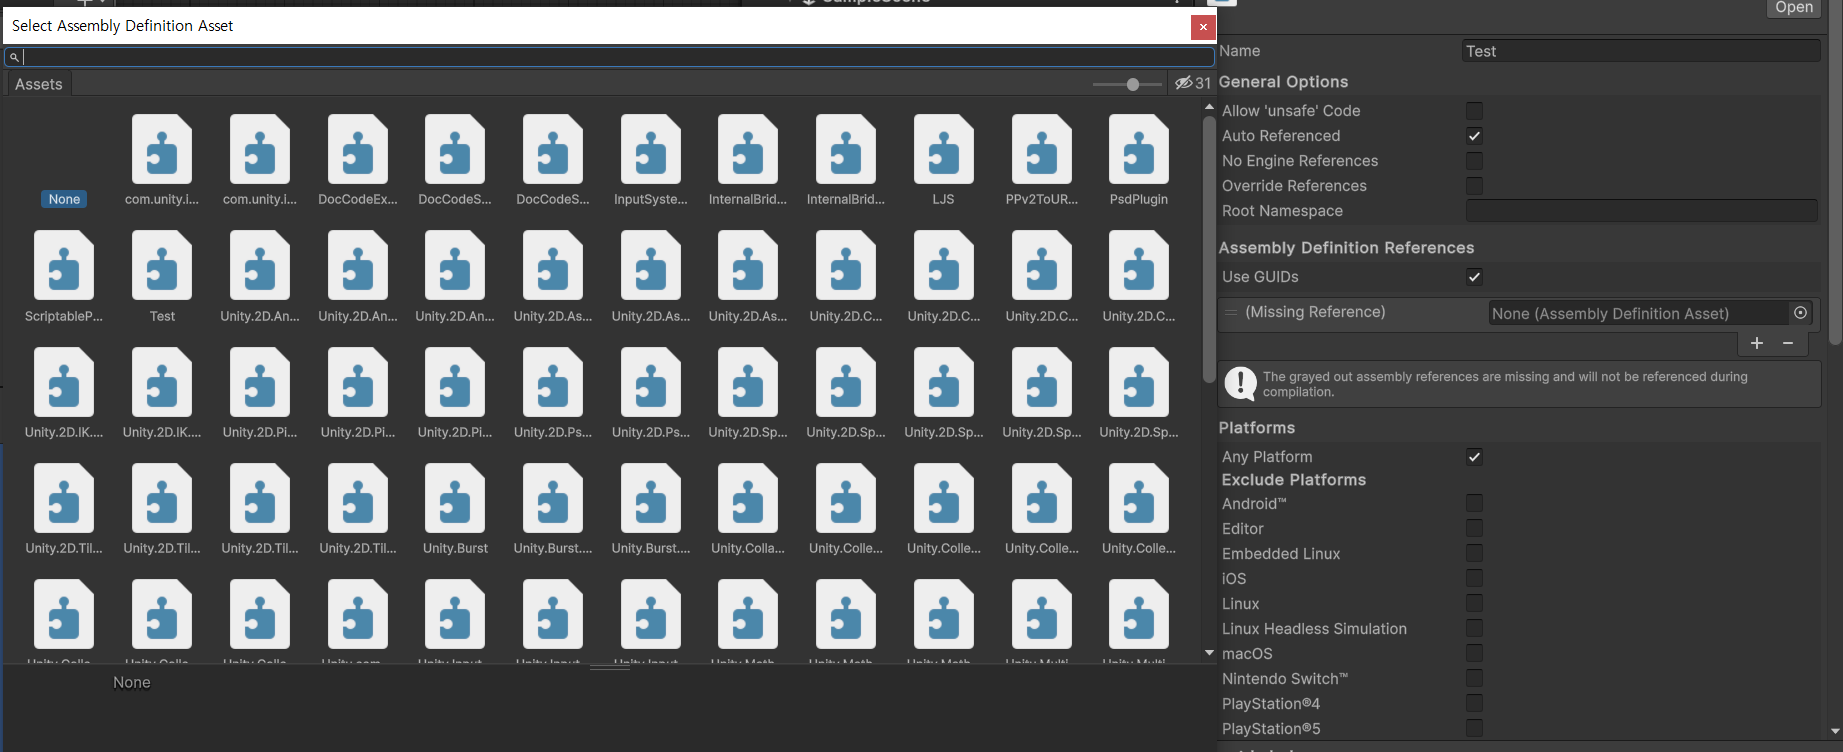Exclude the Editor platform

click(x=1474, y=528)
